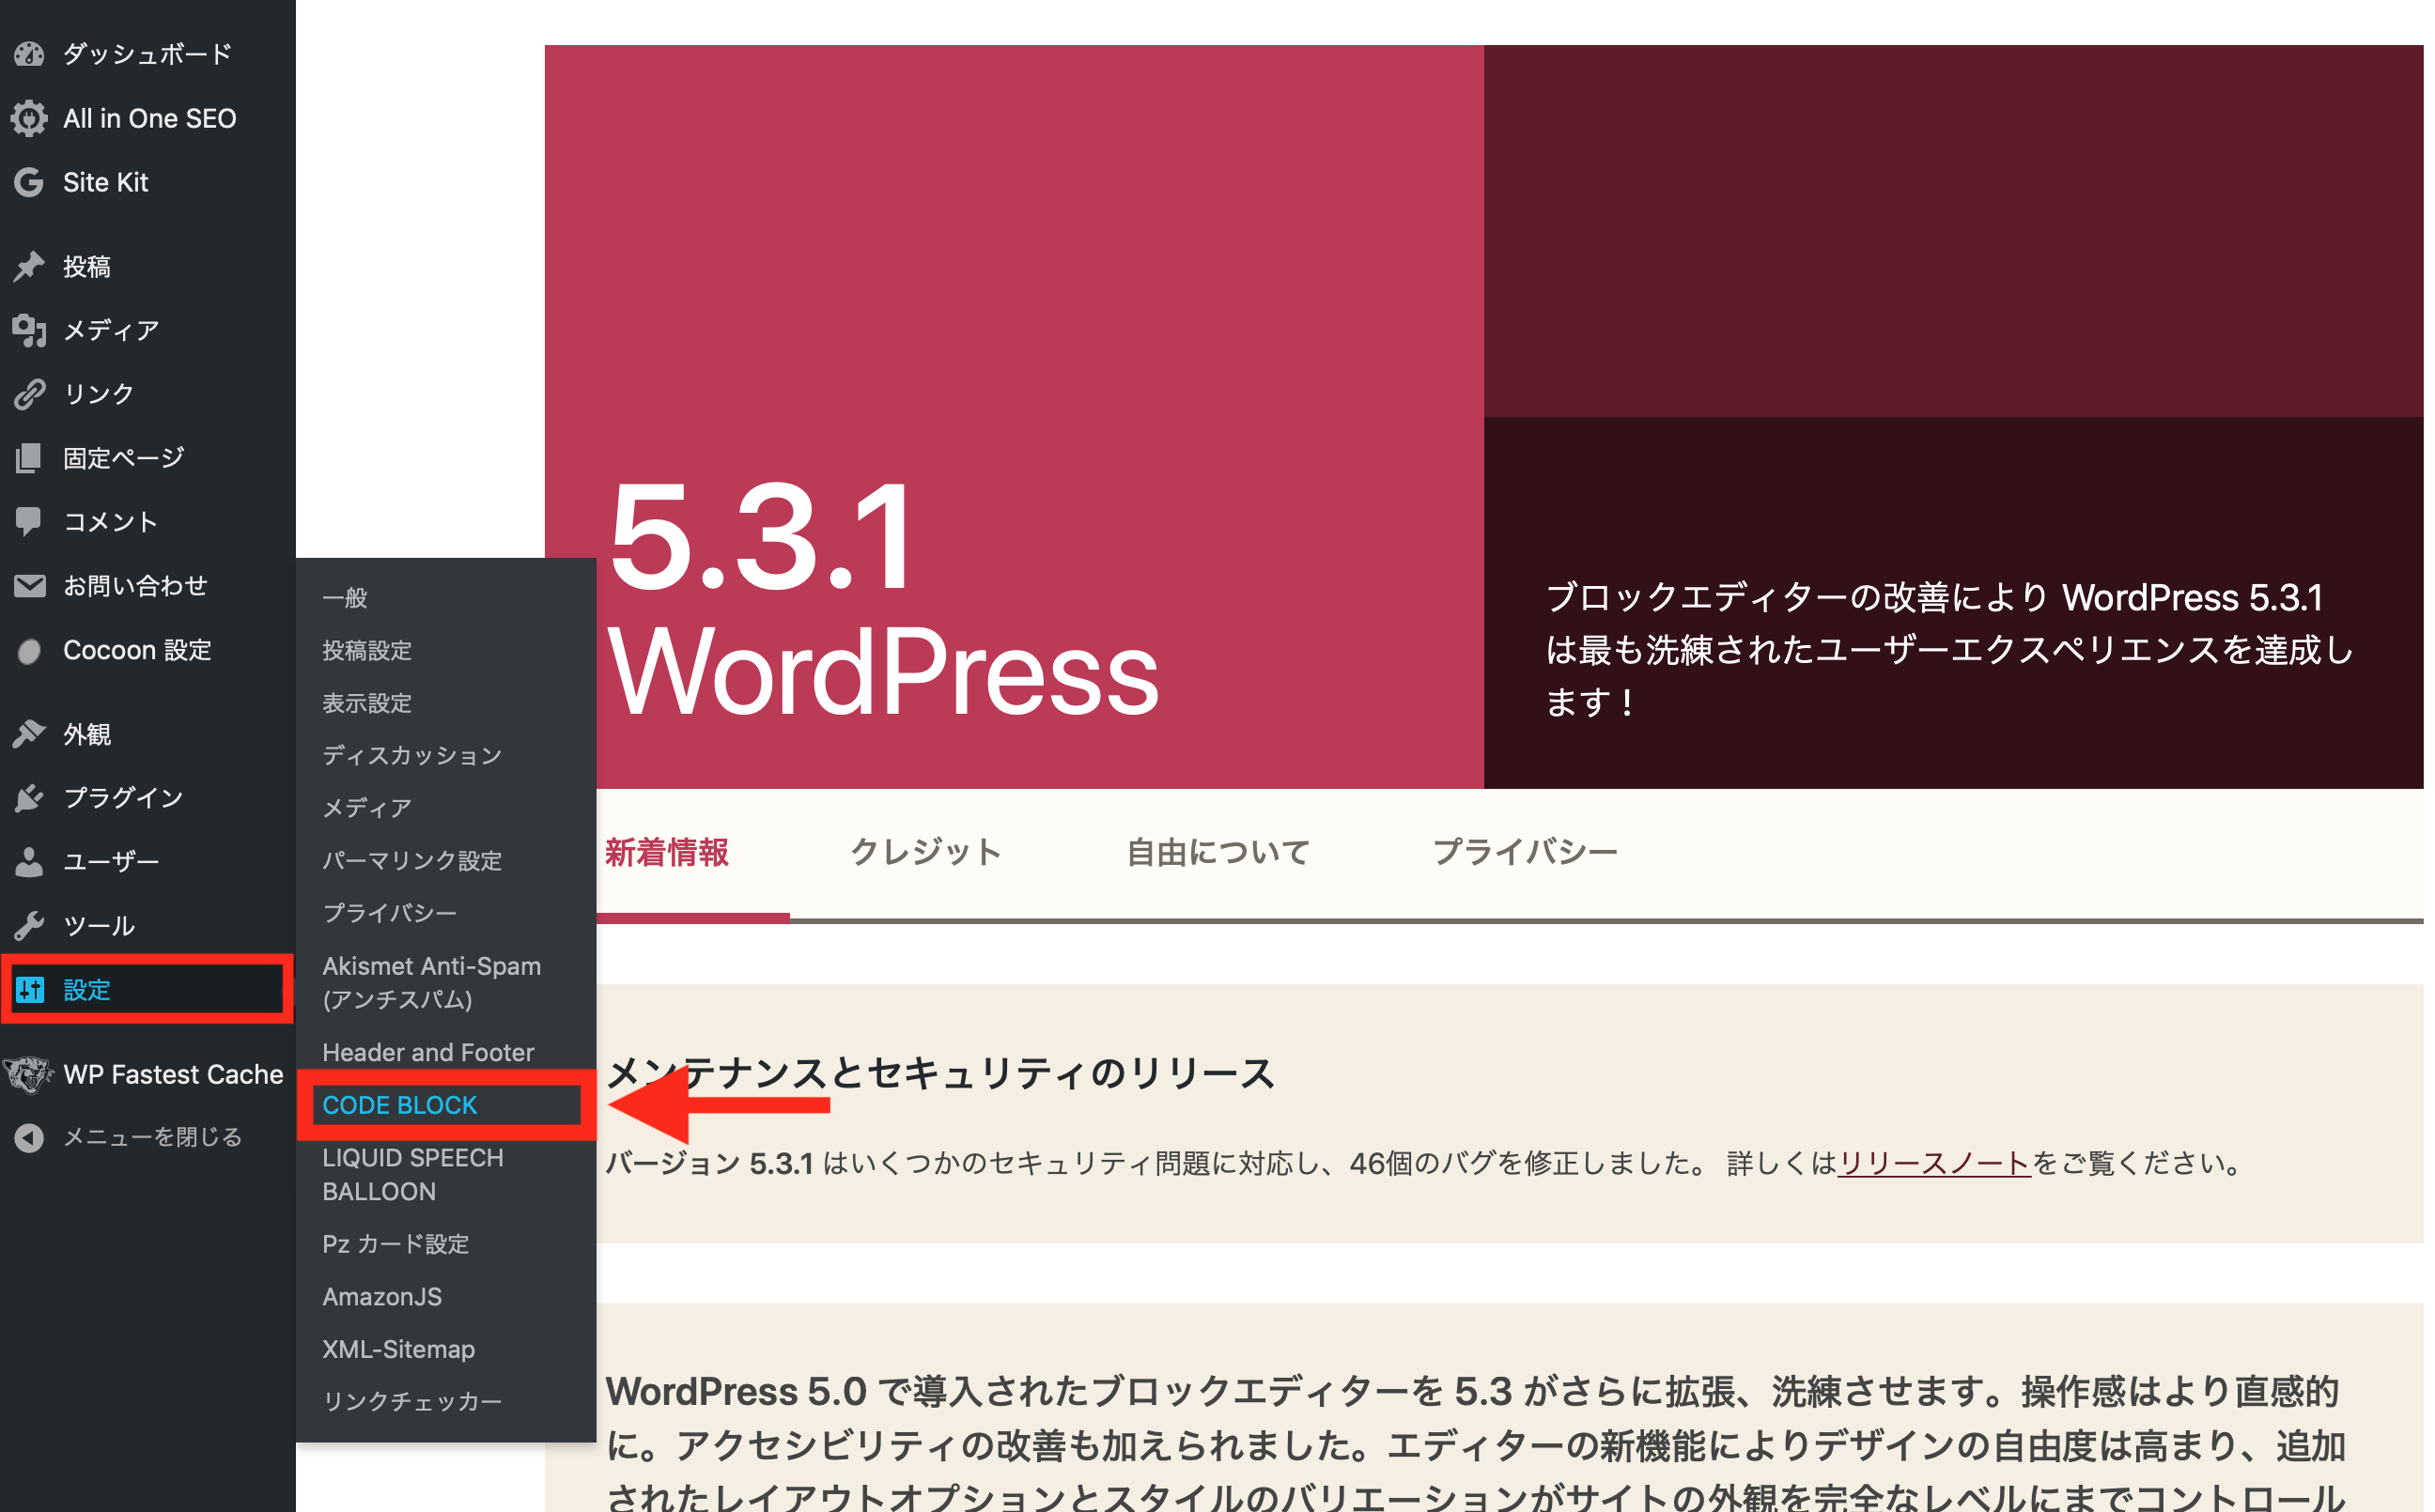Click the paintbrush icon beside 外観
This screenshot has width=2435, height=1512.
click(29, 734)
